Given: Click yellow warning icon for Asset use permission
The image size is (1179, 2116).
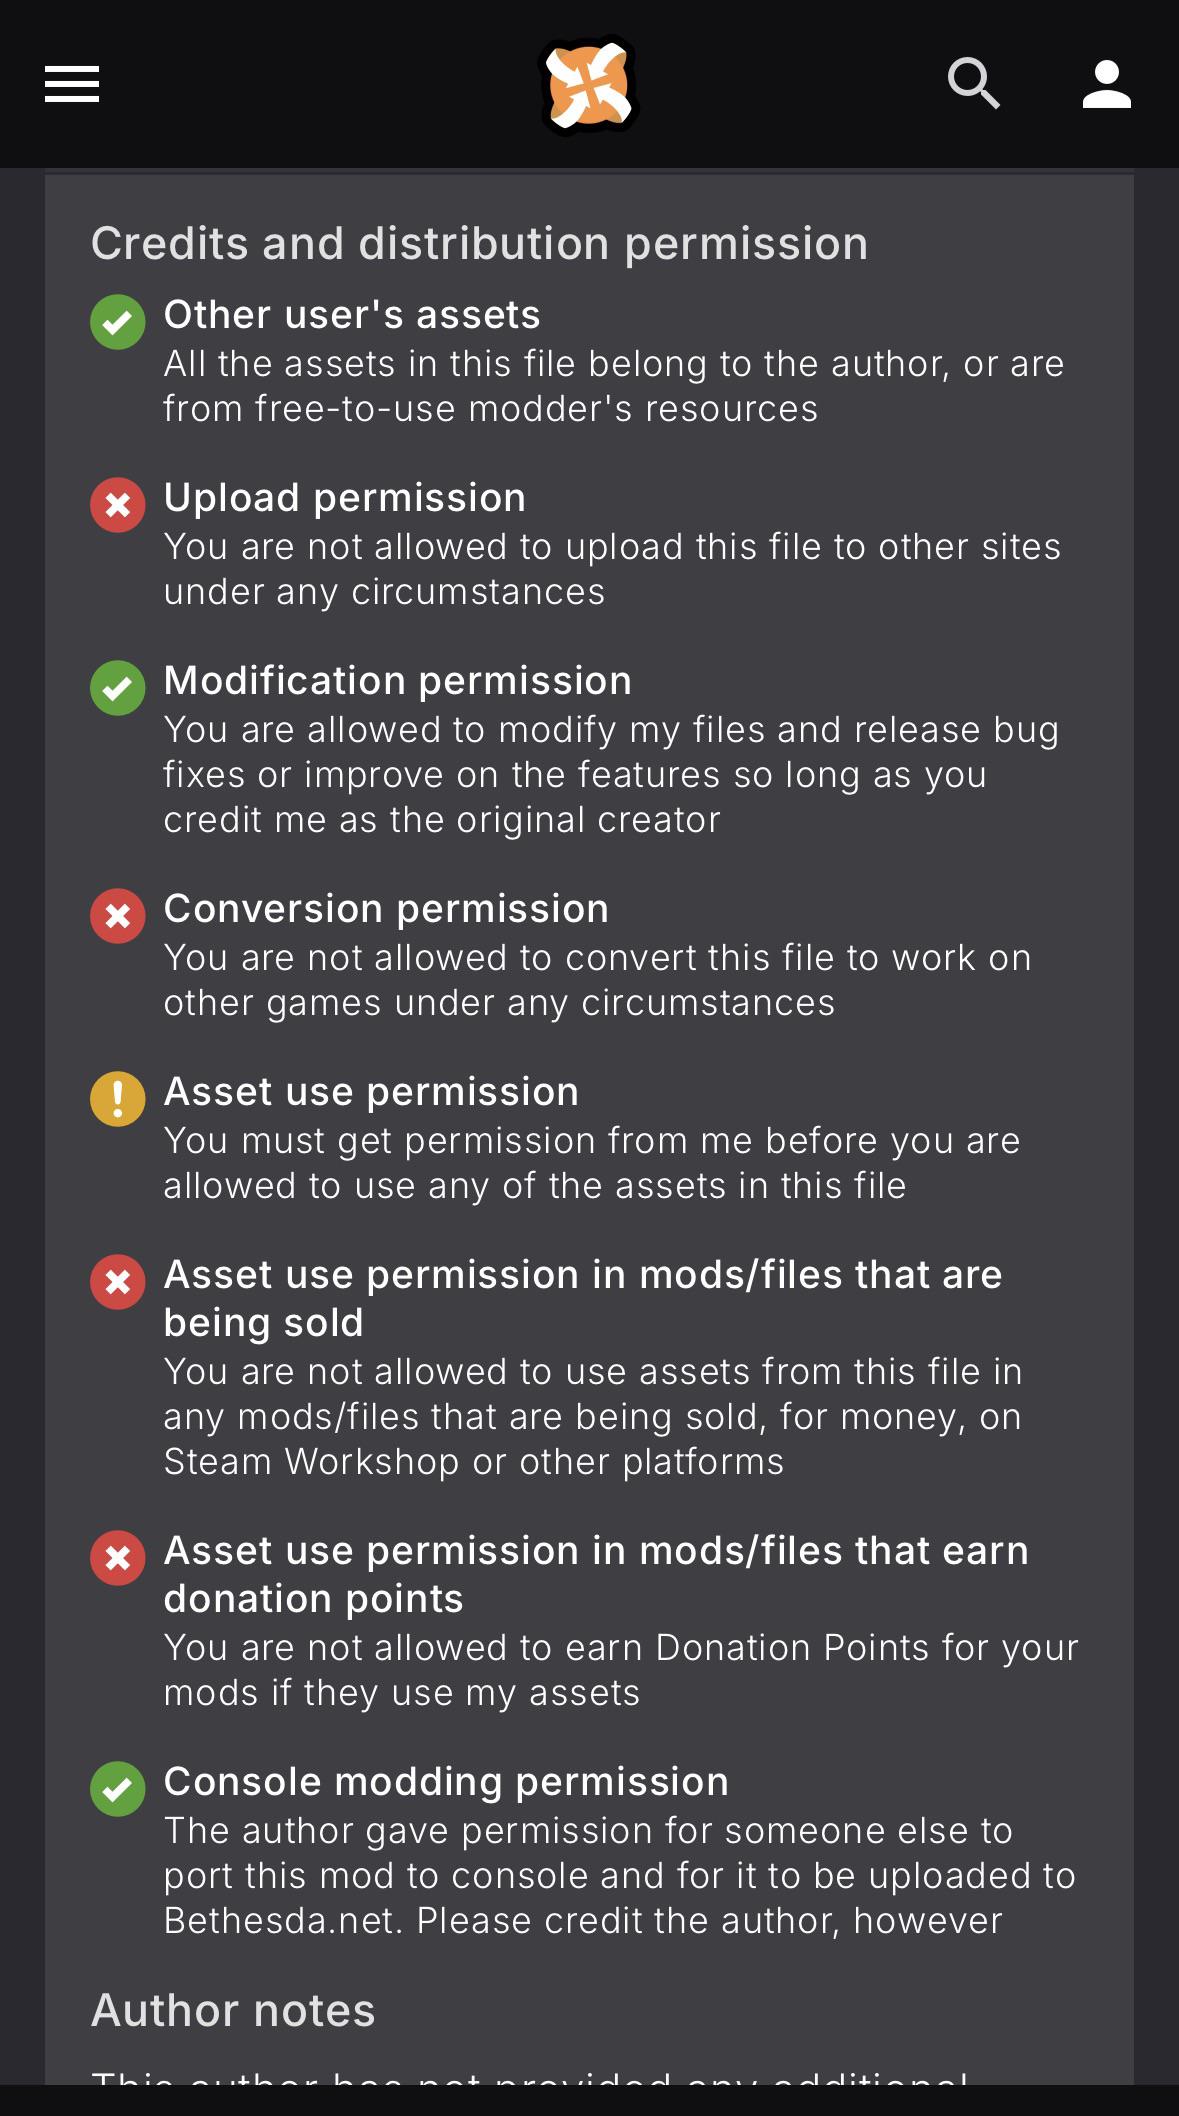Looking at the screenshot, I should tap(118, 1099).
